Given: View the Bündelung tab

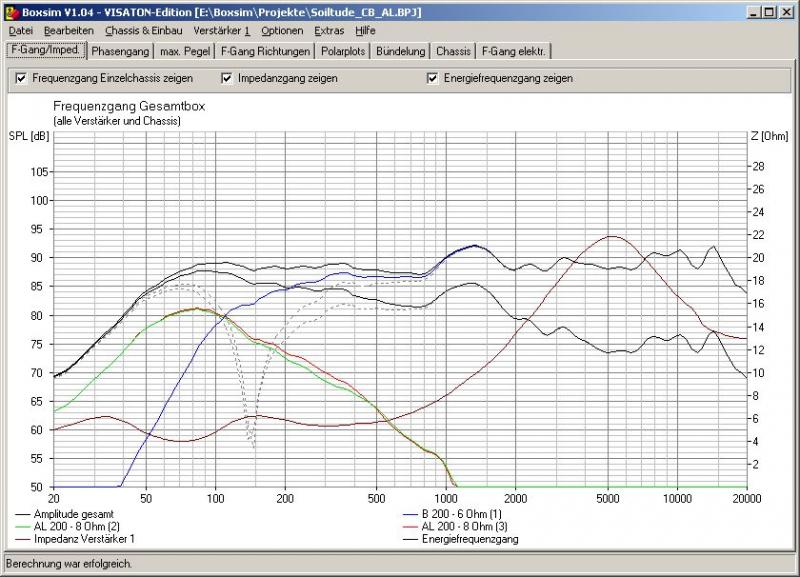Looking at the screenshot, I should coord(402,51).
